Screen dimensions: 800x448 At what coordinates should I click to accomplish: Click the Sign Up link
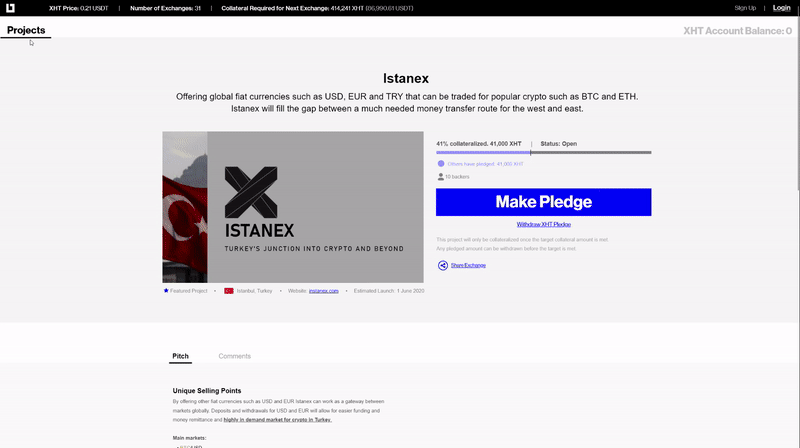(x=745, y=8)
